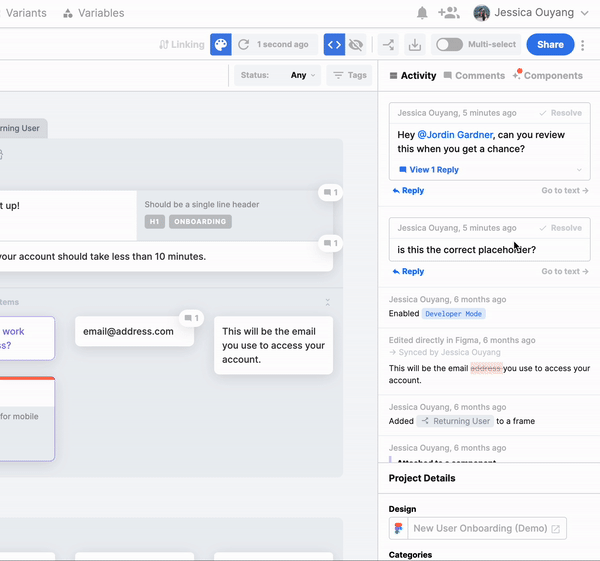Click the ONBOARDING tag

(200, 222)
